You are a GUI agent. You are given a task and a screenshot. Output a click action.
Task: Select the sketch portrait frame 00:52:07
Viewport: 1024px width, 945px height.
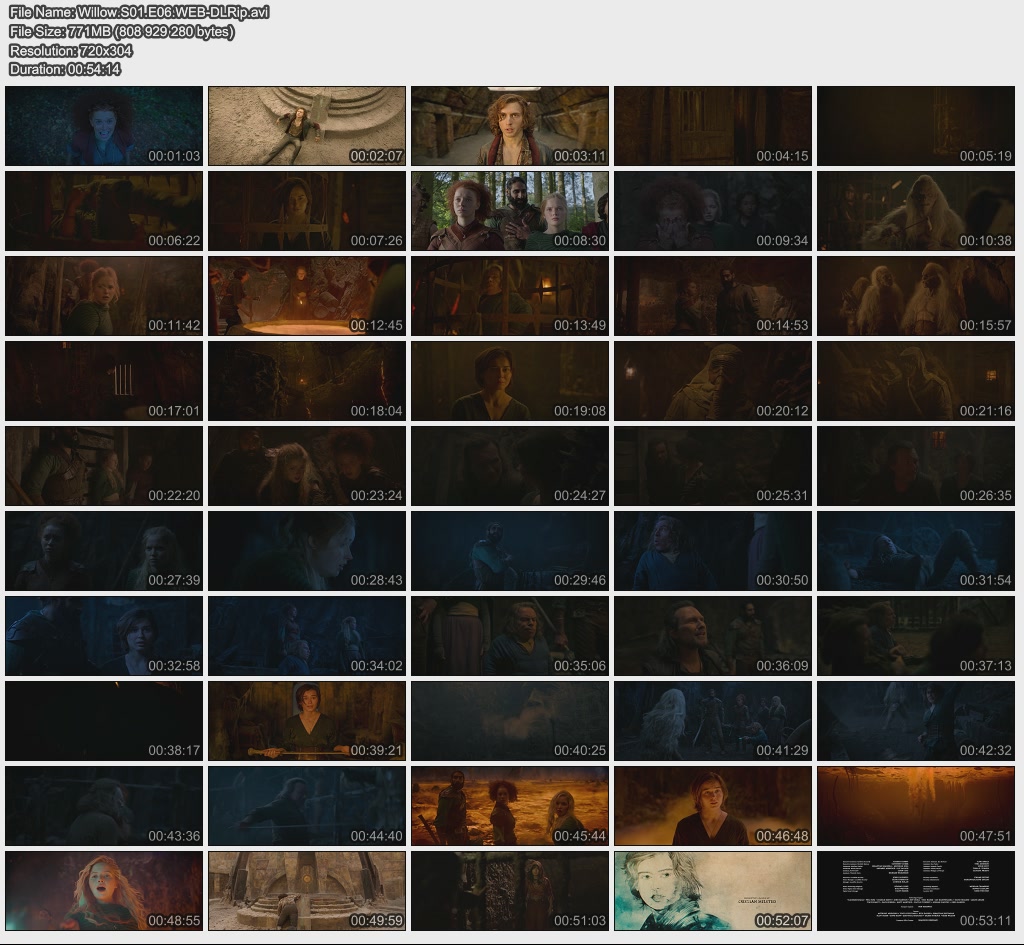713,891
